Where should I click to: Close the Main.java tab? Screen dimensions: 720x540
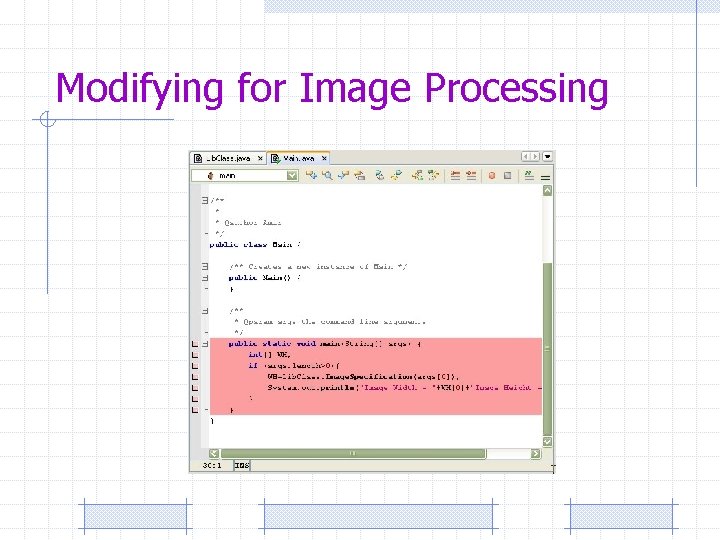(x=324, y=158)
